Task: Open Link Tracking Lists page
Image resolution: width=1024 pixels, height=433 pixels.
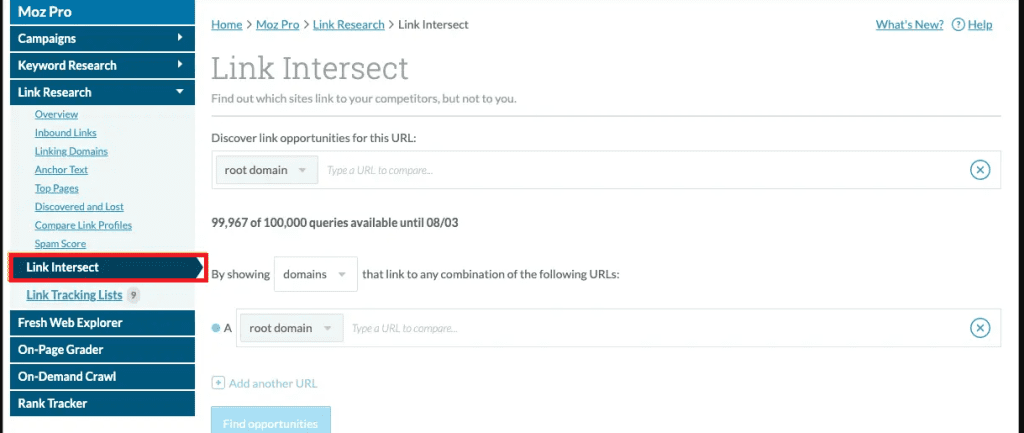Action: click(74, 295)
